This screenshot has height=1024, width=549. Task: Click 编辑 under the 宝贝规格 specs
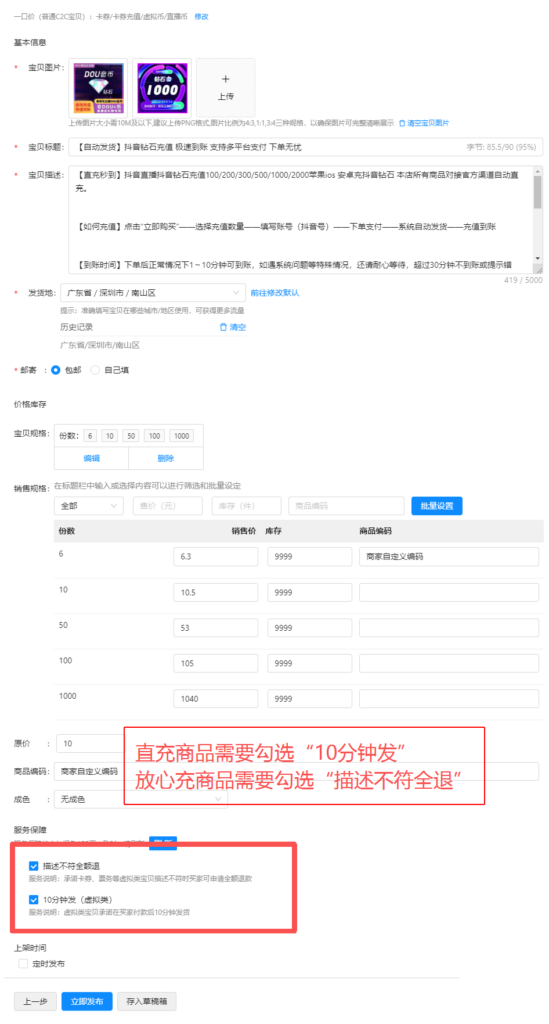point(91,458)
